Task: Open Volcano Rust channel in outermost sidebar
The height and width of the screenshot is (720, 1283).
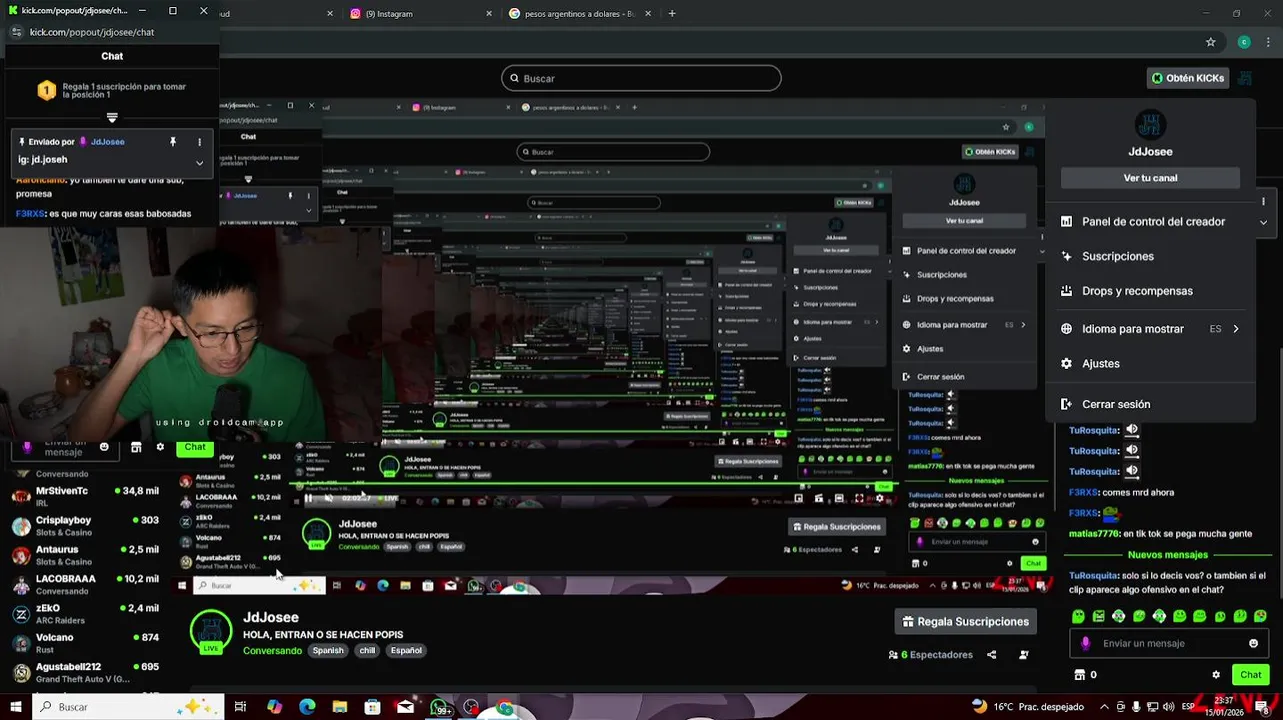Action: (85, 642)
